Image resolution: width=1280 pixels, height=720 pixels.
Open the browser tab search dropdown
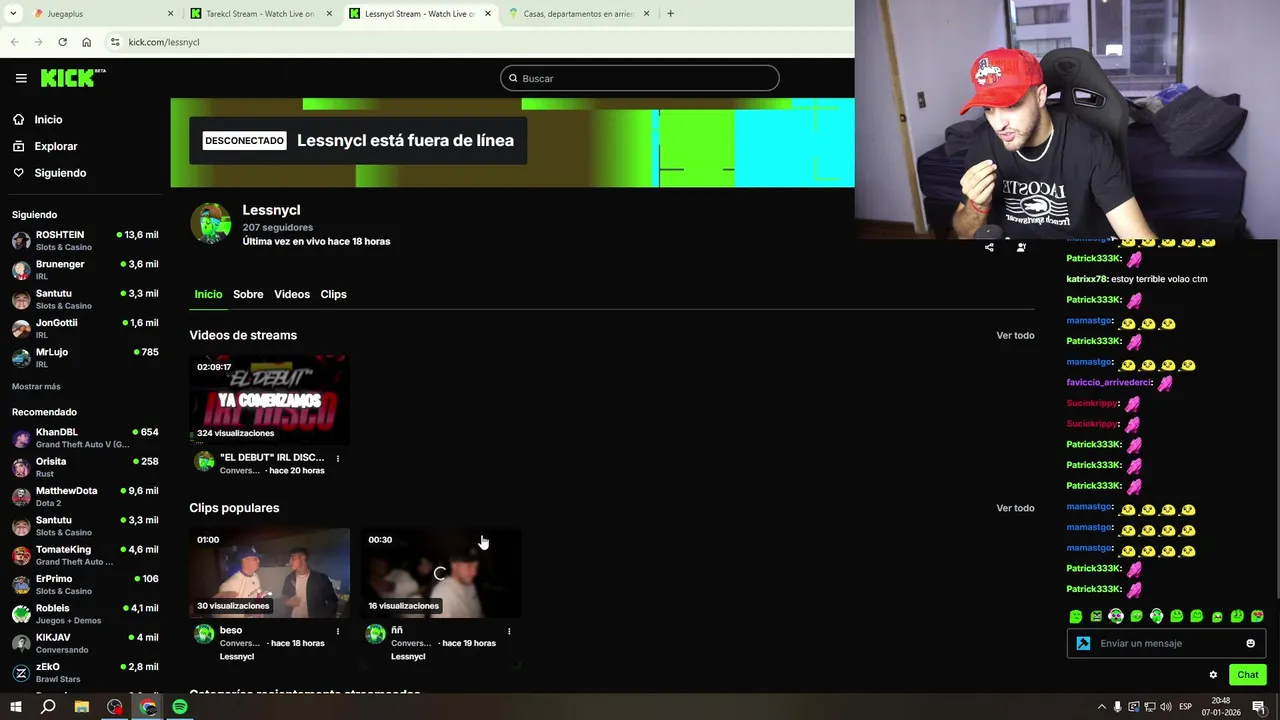tap(11, 14)
